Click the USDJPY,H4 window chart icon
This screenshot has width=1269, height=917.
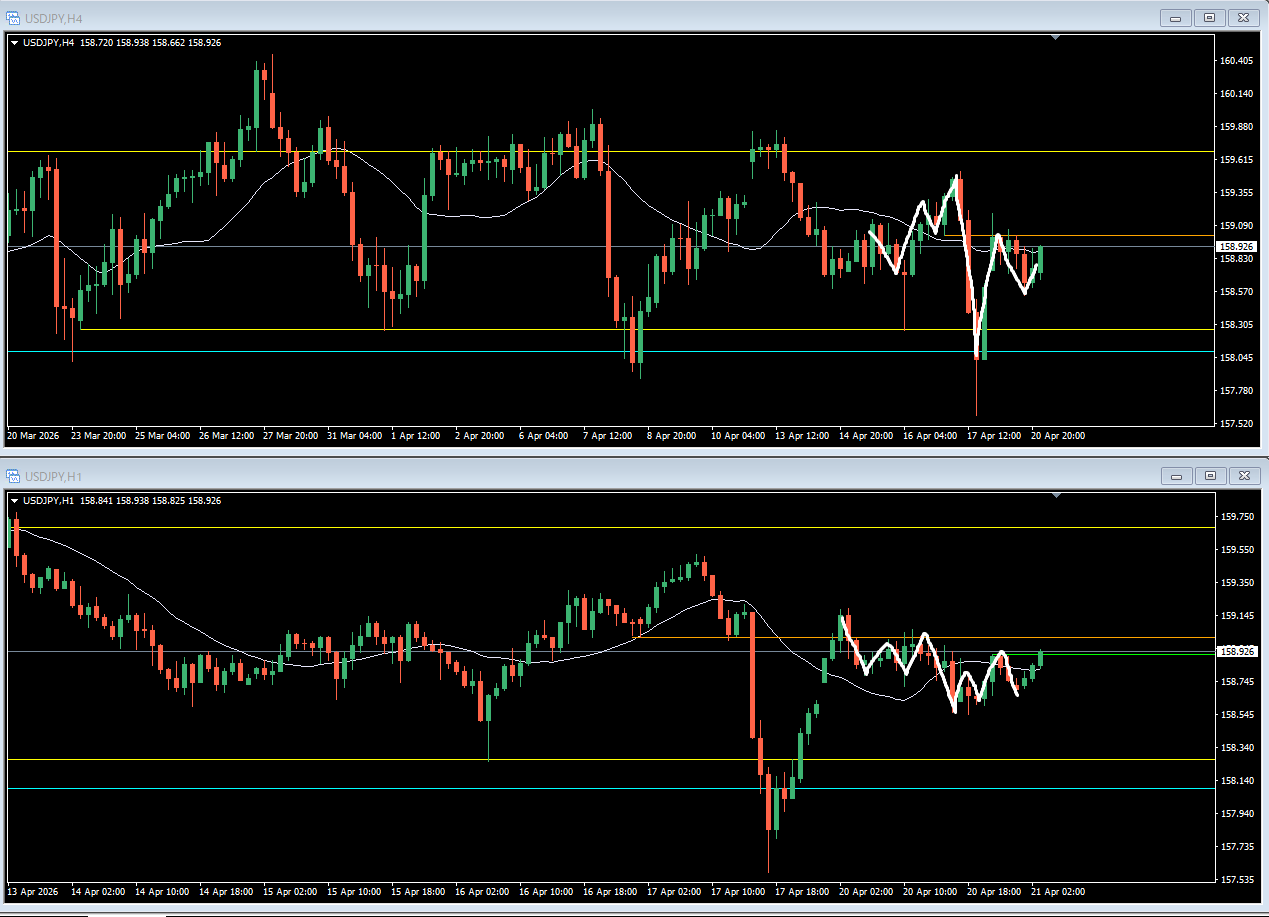pos(14,17)
